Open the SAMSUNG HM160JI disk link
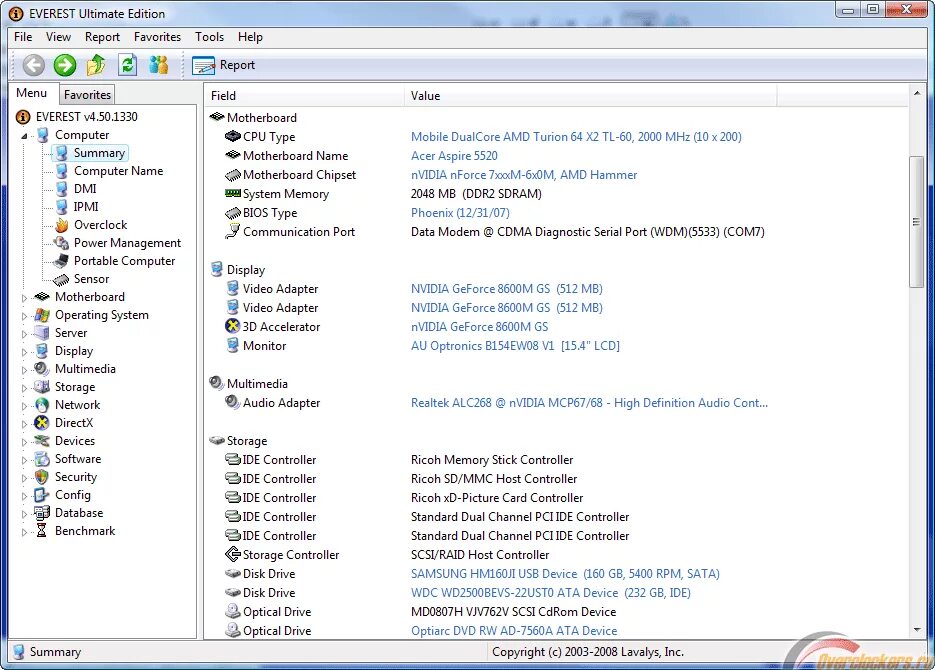The width and height of the screenshot is (935, 670). [565, 573]
